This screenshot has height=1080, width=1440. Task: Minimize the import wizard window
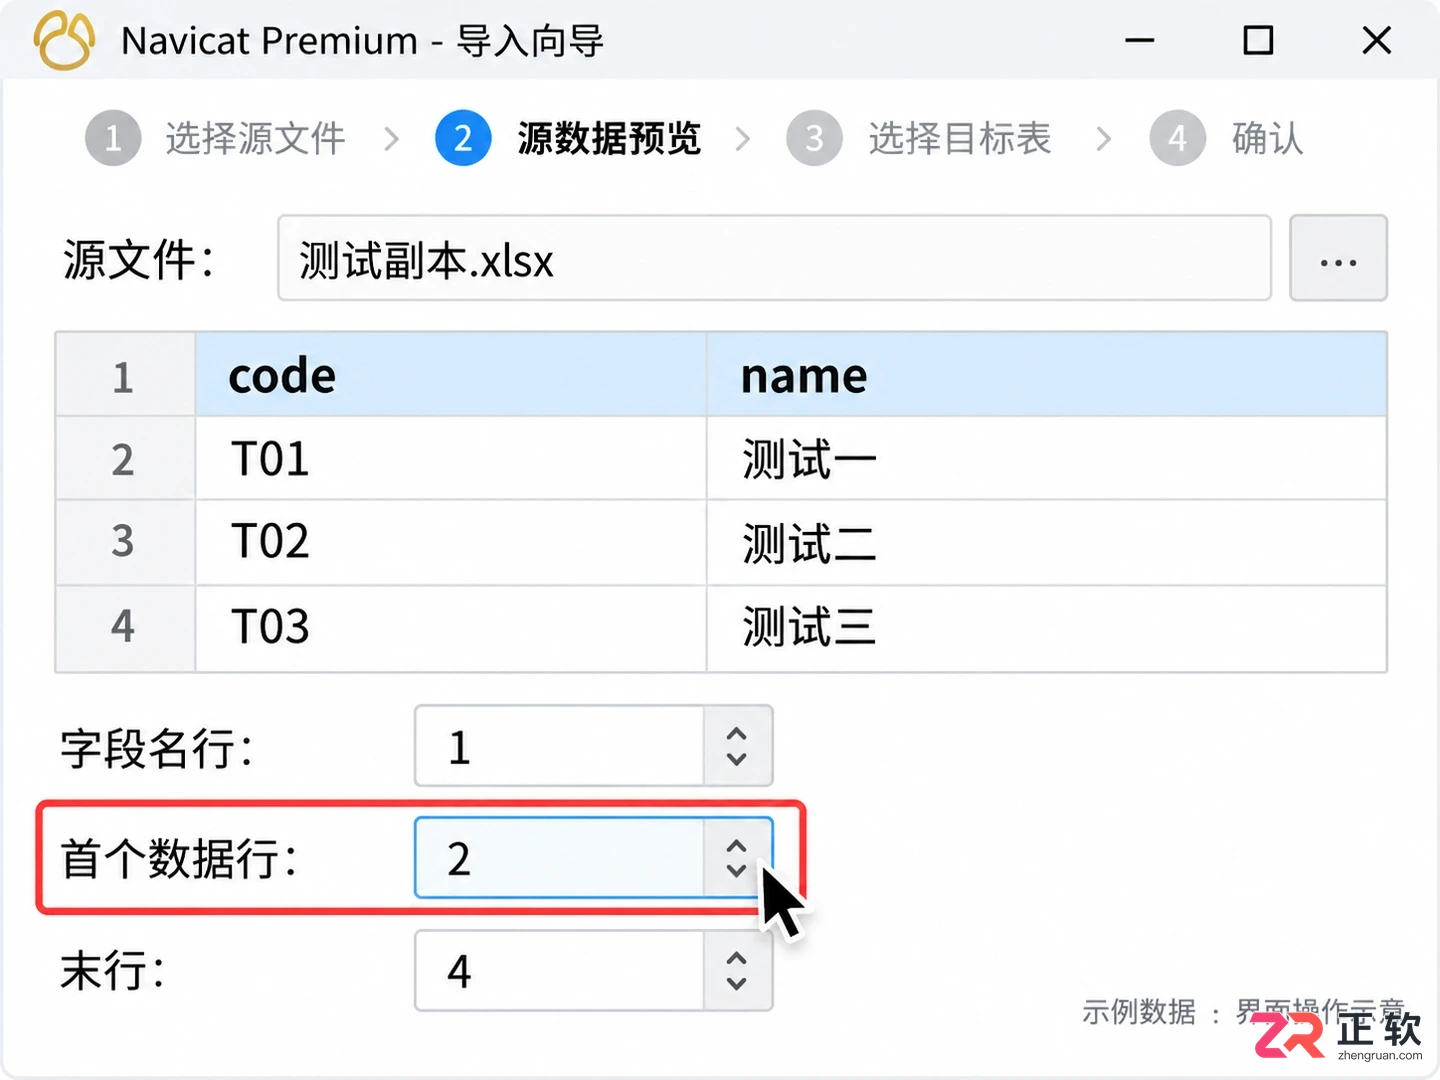1140,41
